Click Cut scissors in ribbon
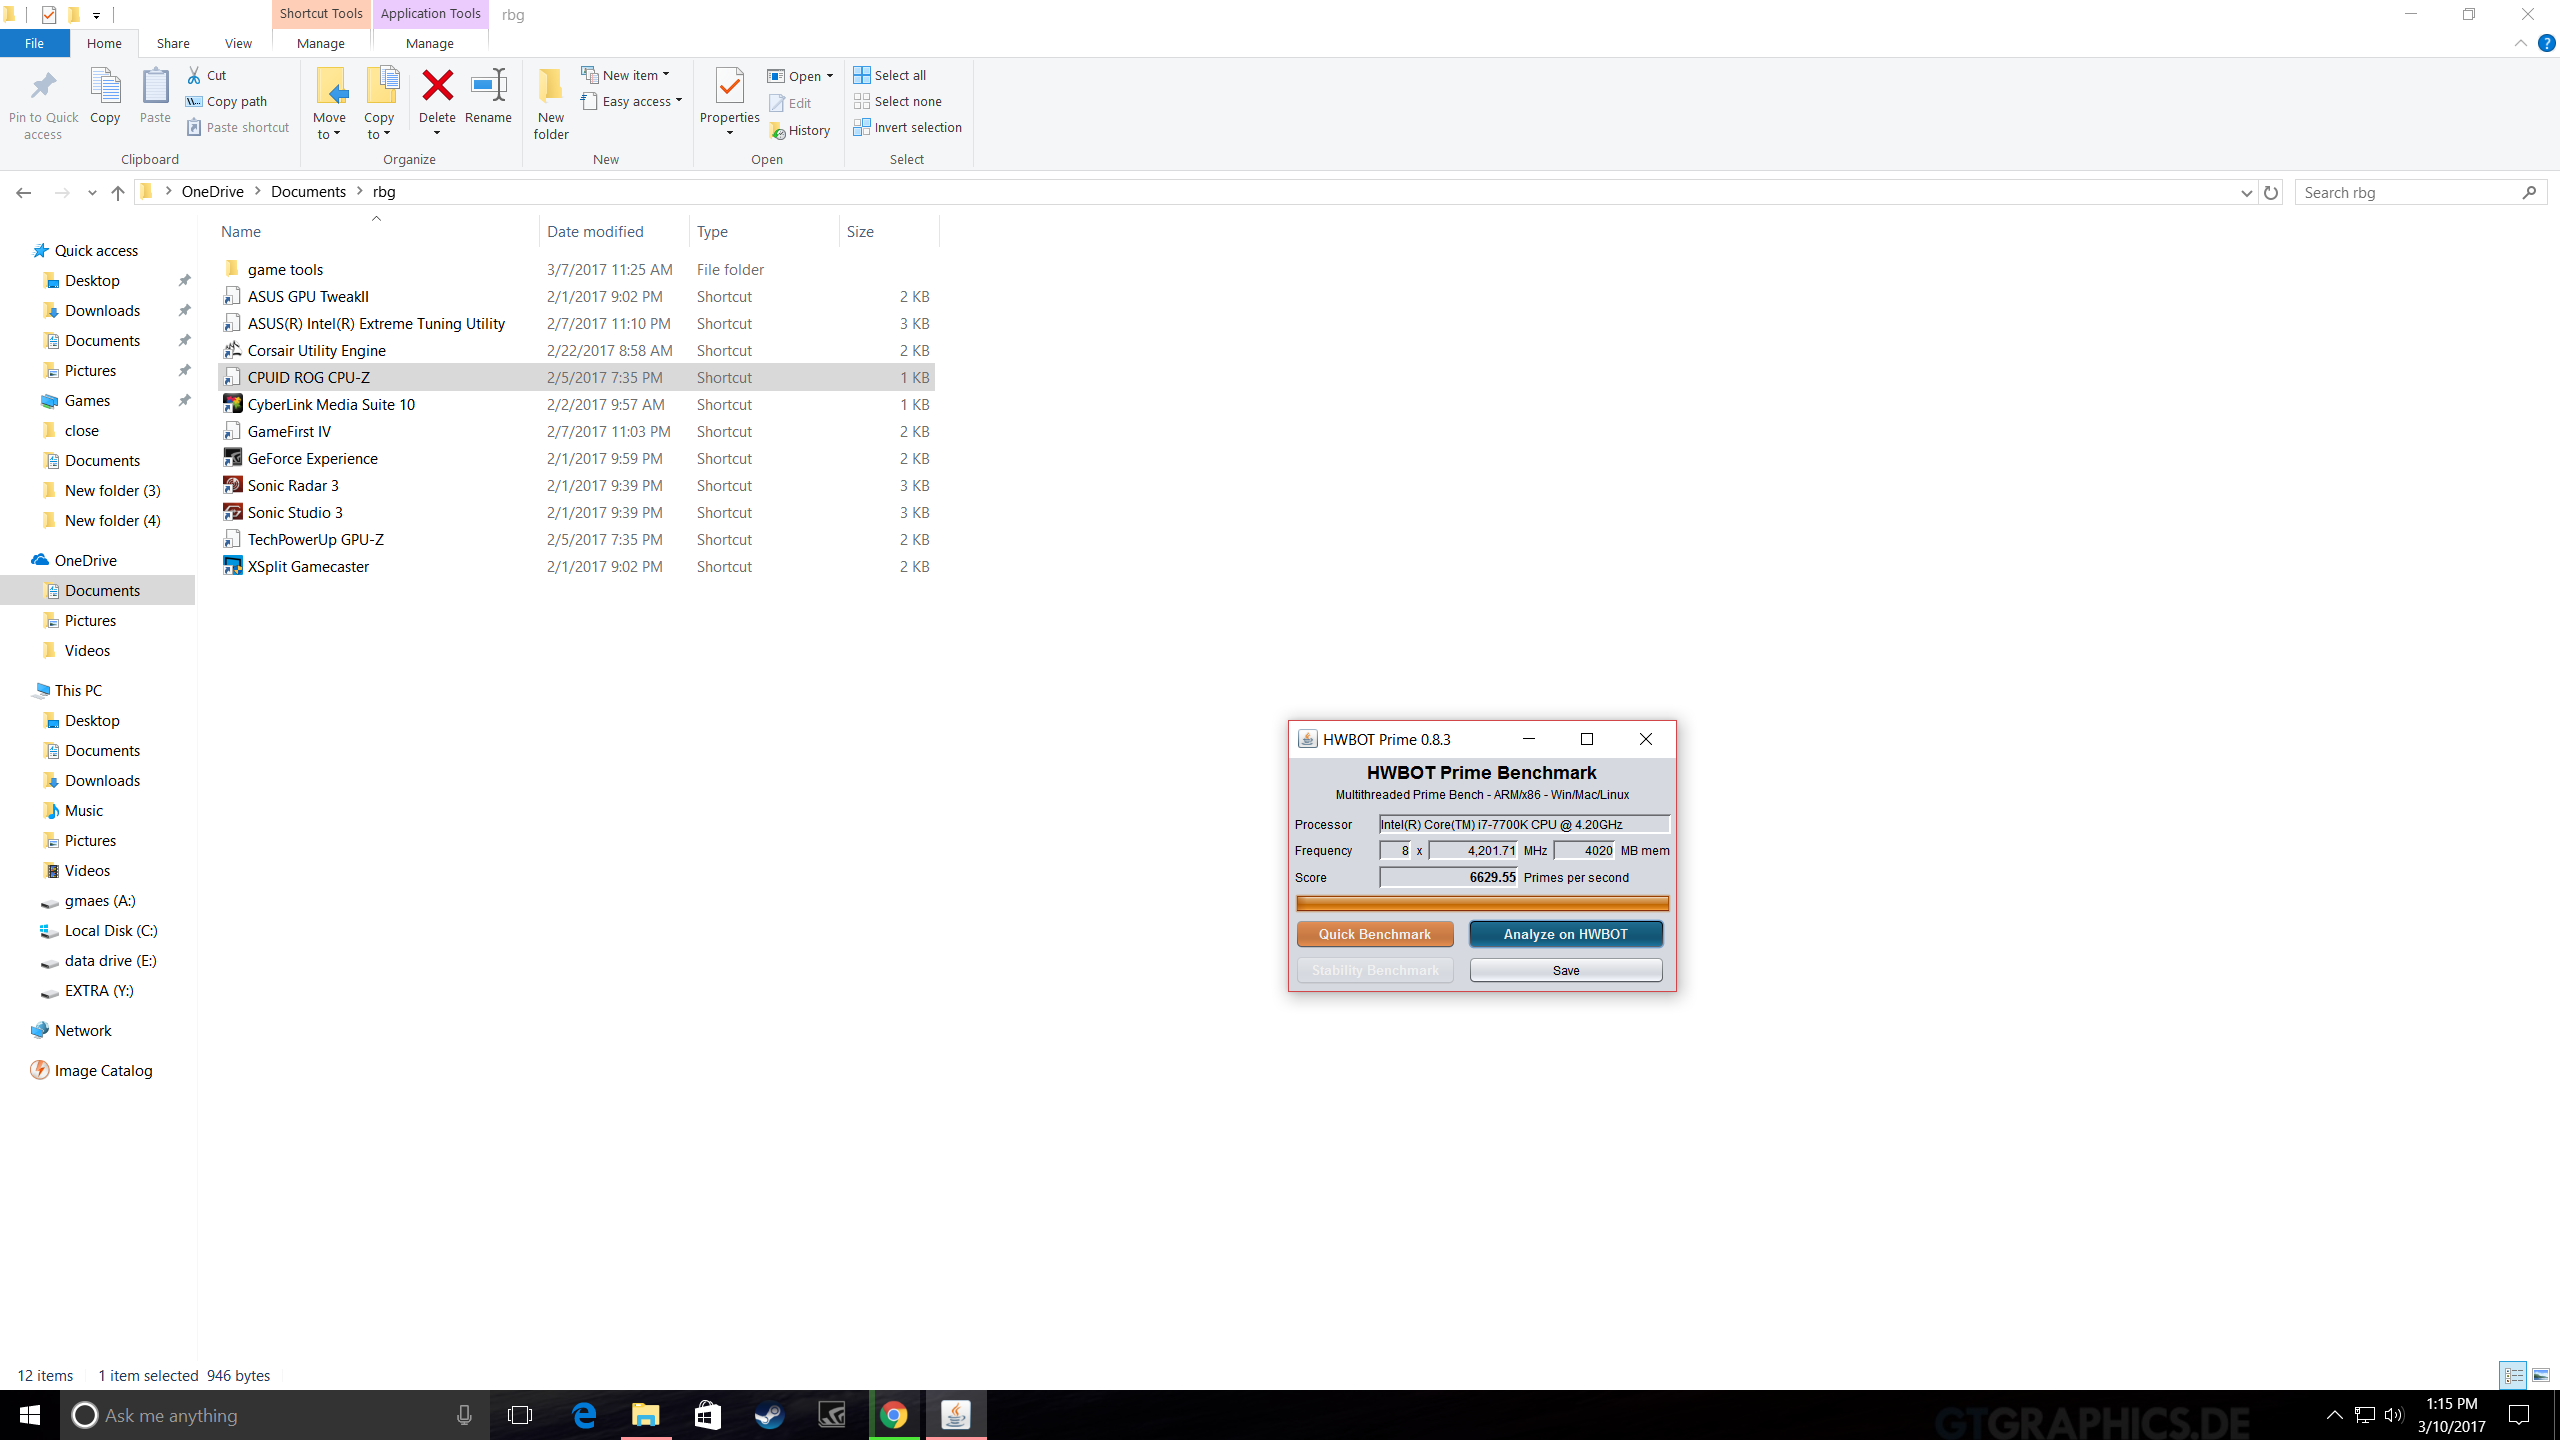Viewport: 2560px width, 1440px height. [x=194, y=75]
